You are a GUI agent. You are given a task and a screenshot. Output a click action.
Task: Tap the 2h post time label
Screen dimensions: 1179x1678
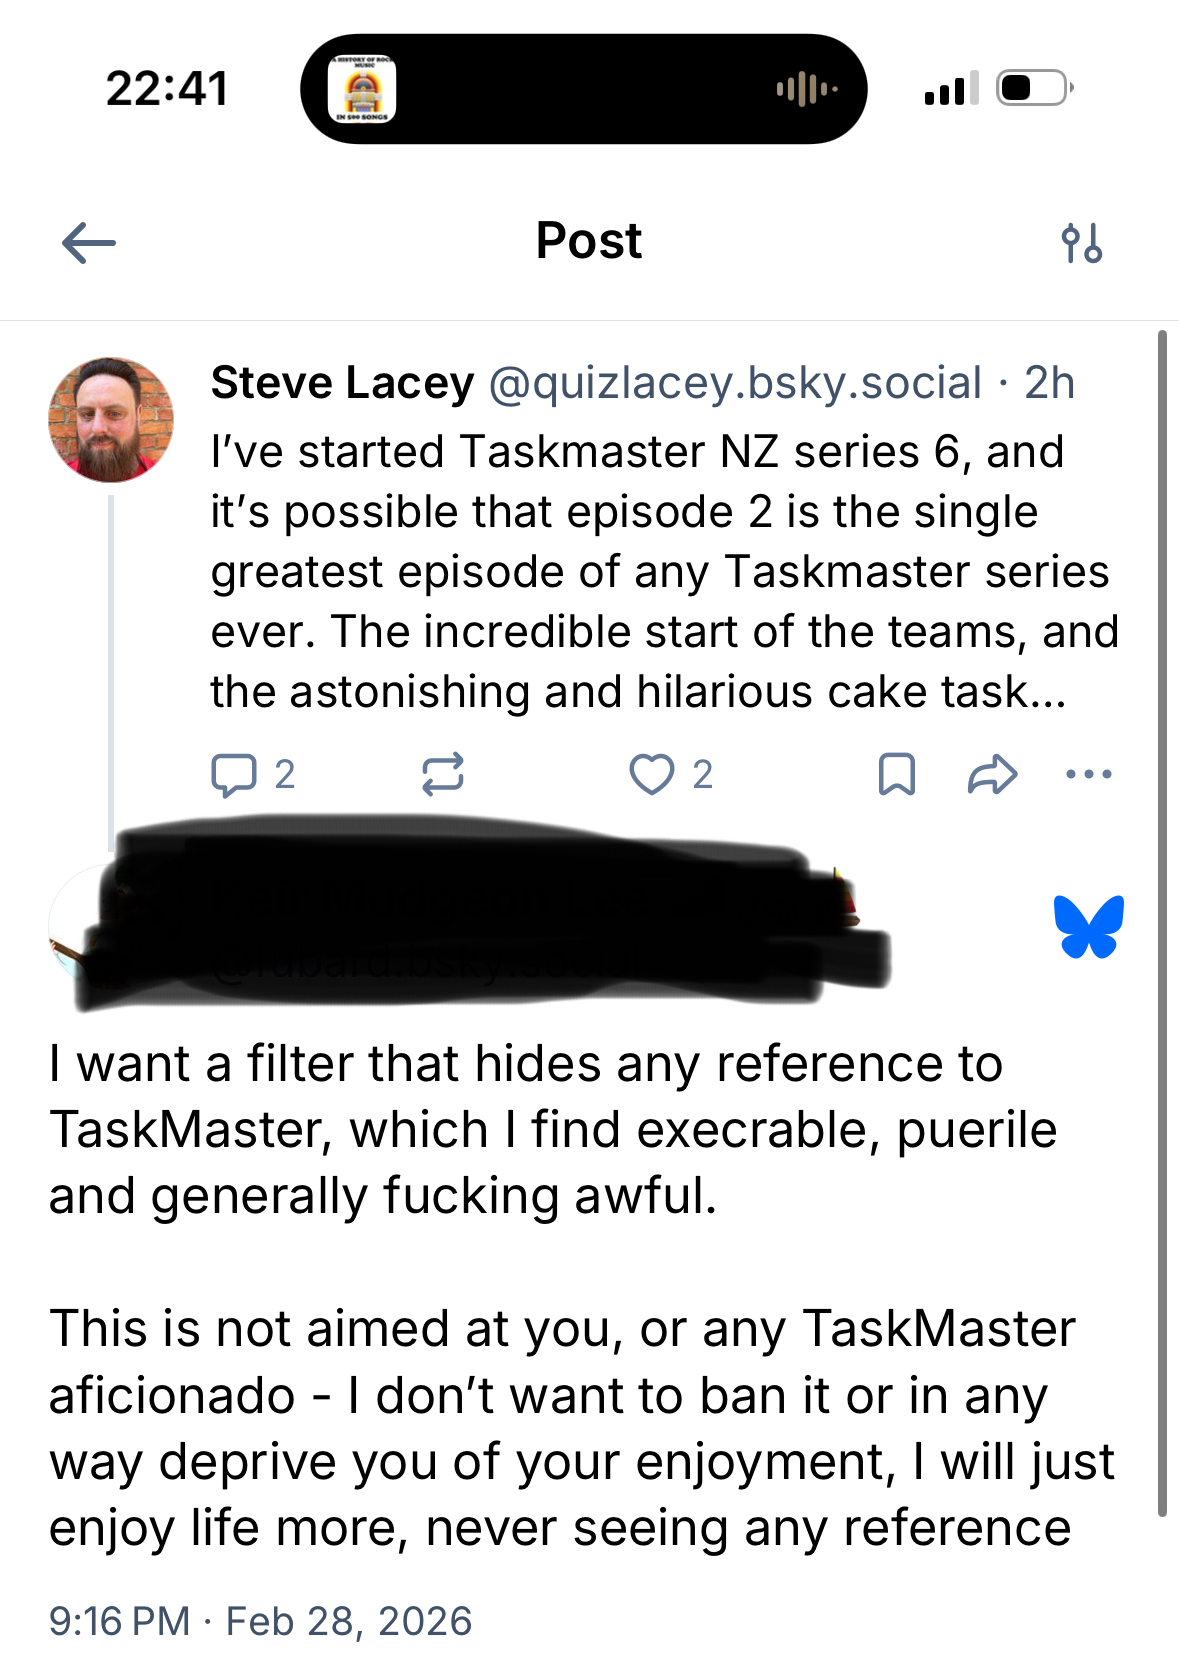1049,383
